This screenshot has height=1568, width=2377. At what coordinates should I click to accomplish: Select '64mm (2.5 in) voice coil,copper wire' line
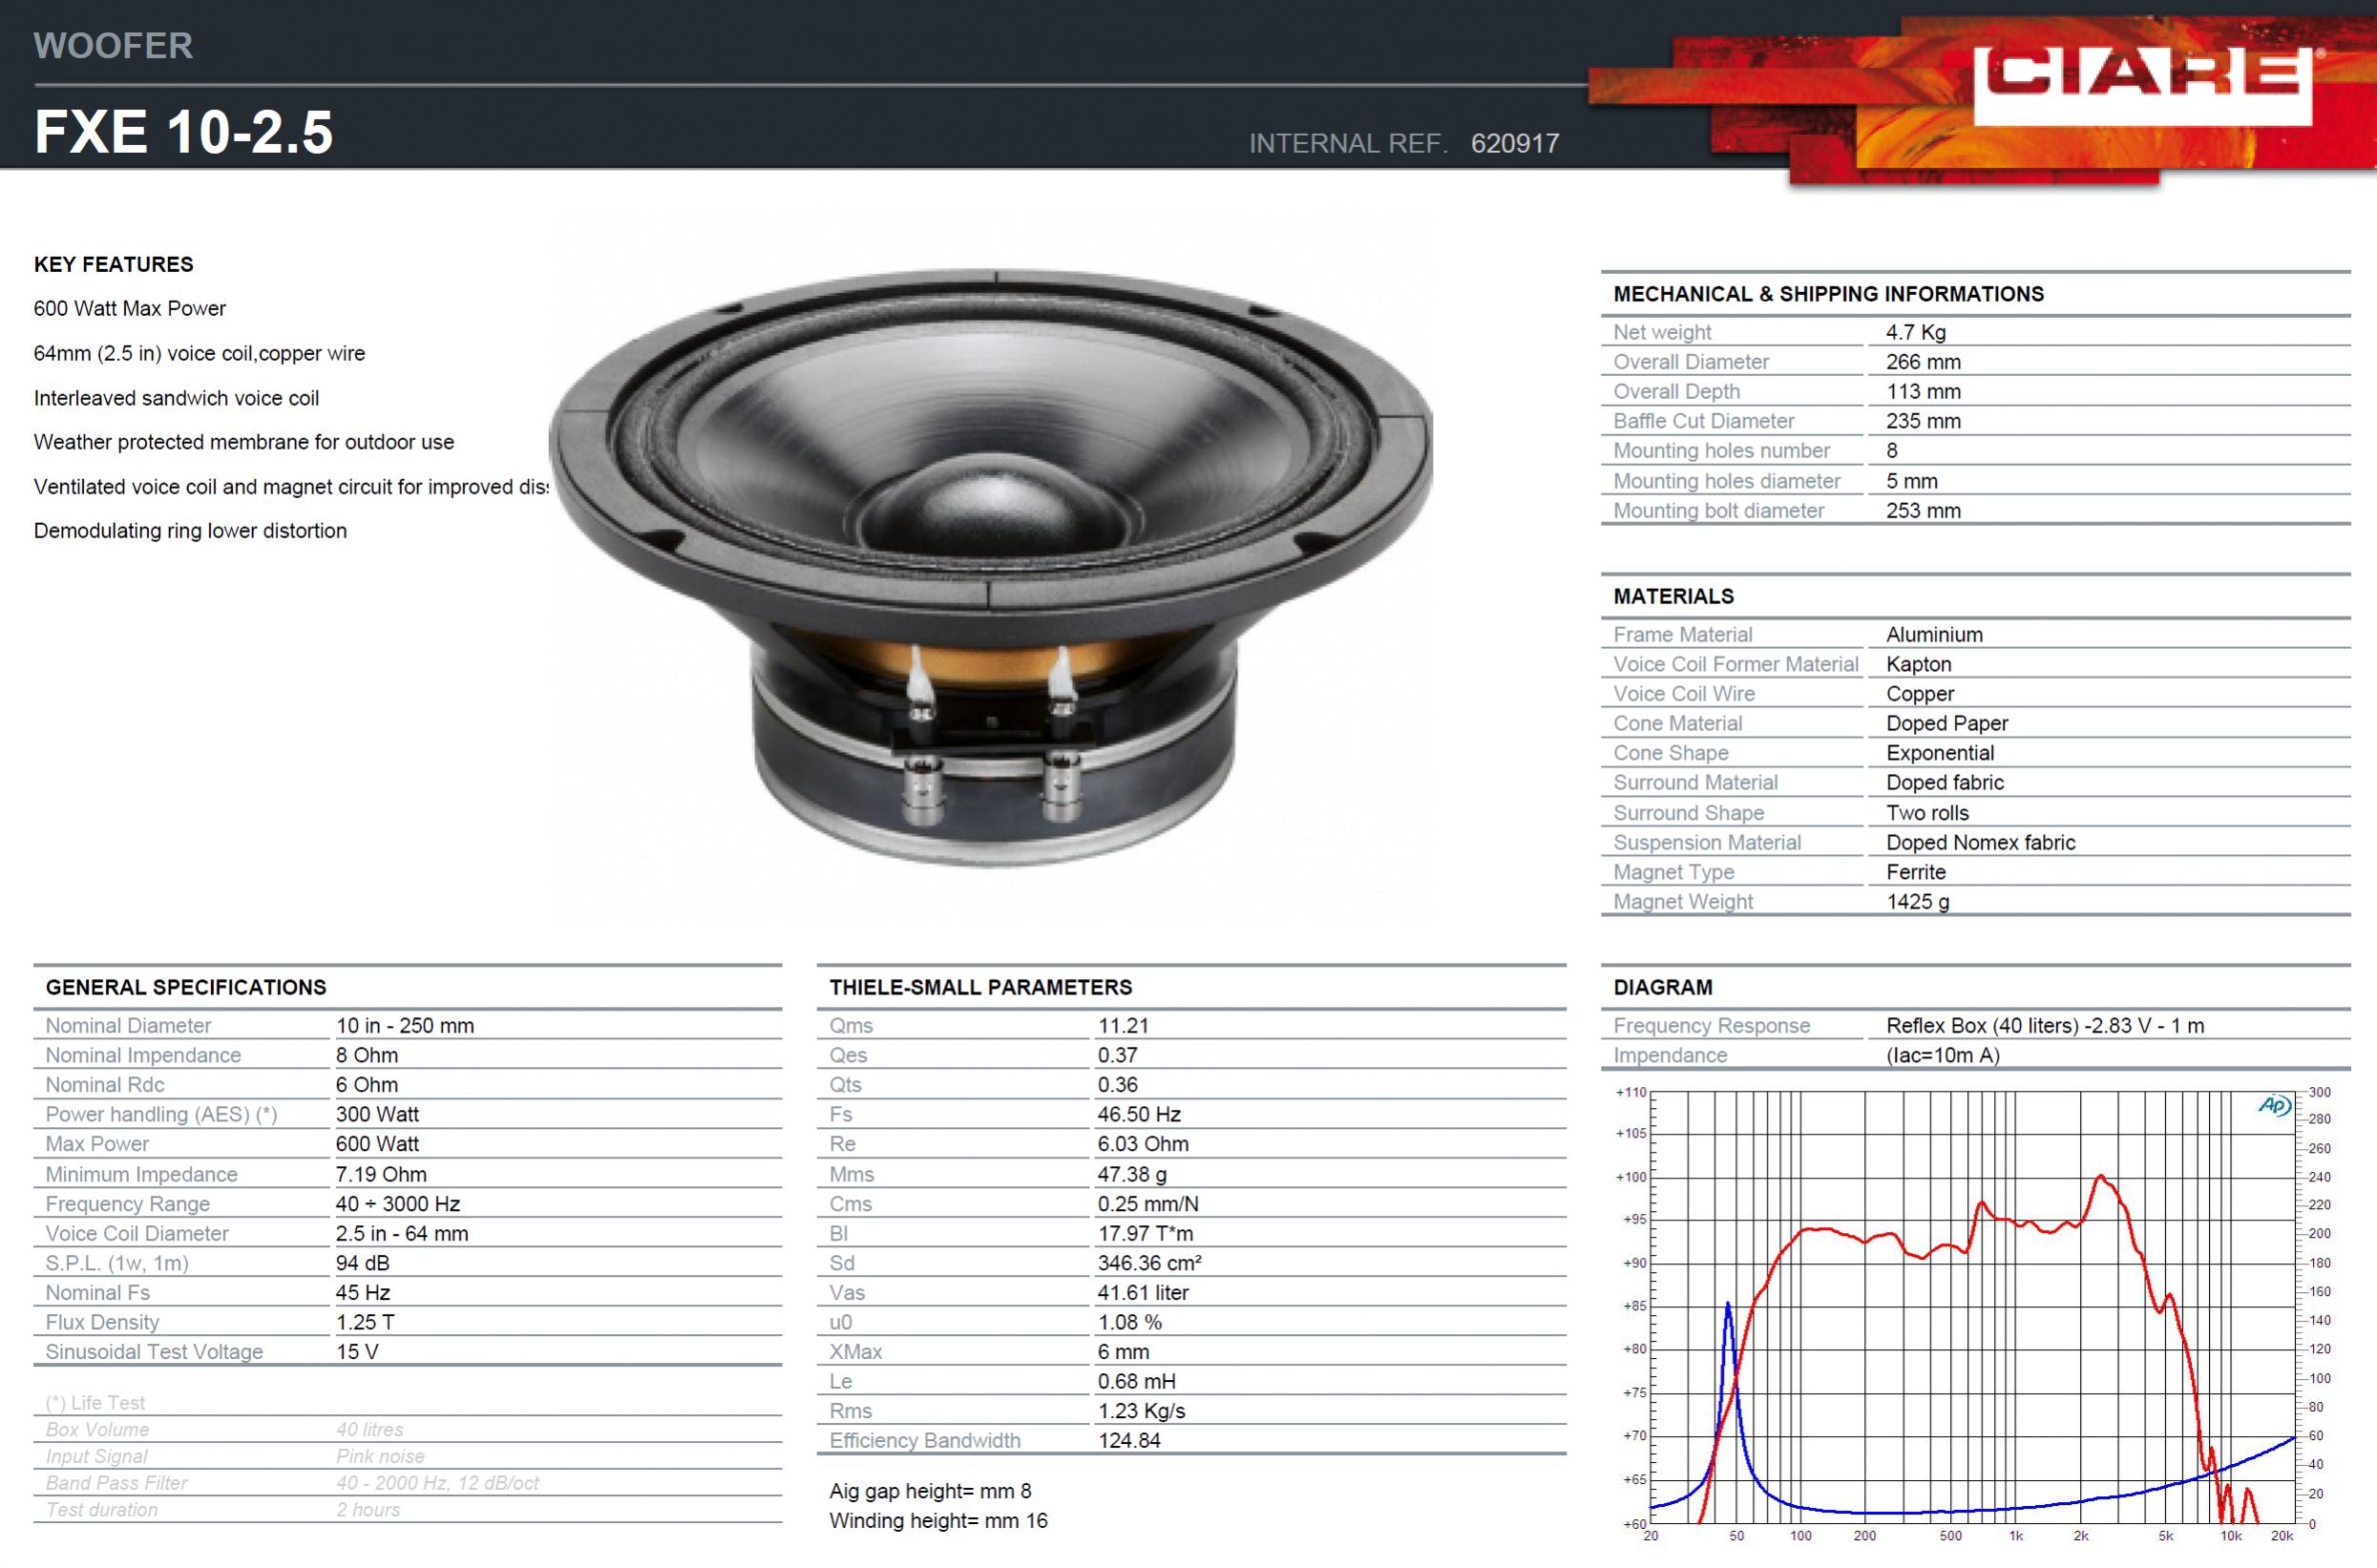199,353
